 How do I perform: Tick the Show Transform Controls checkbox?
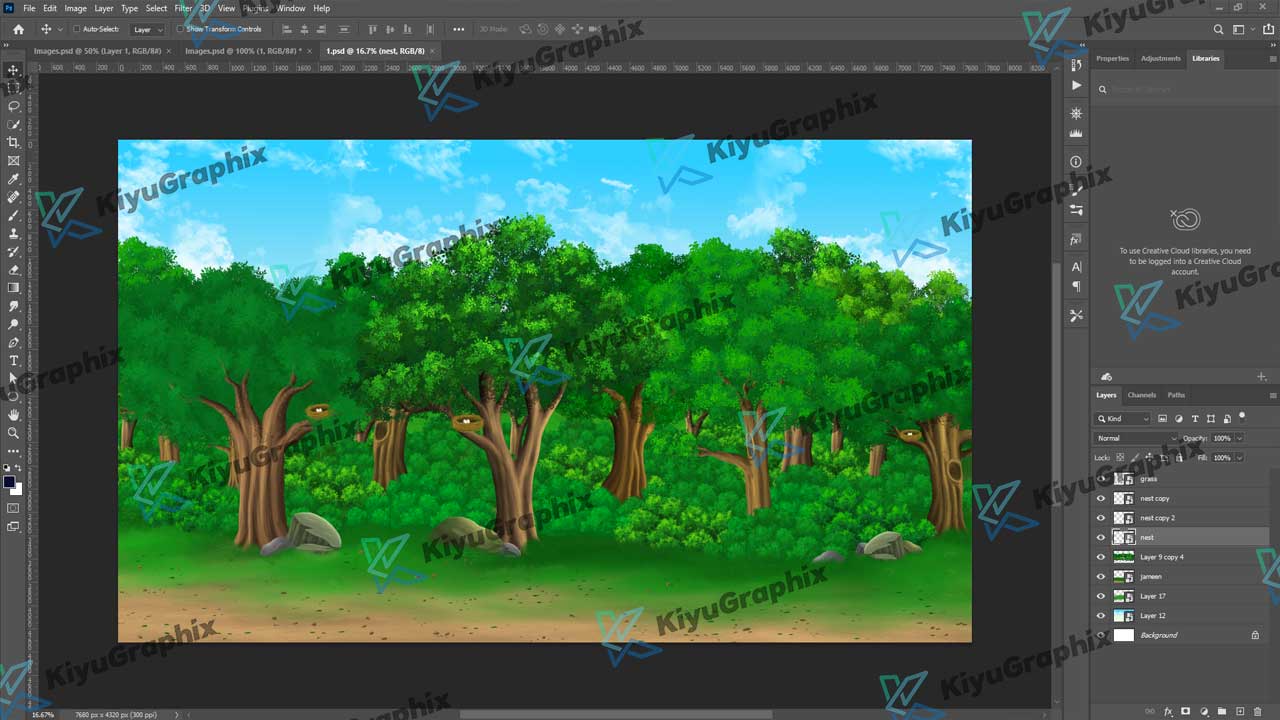point(181,29)
